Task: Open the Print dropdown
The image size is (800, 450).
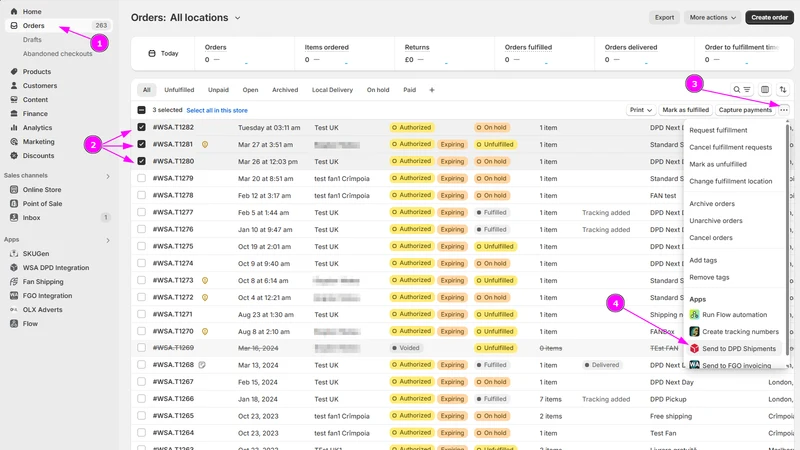Action: [x=641, y=110]
